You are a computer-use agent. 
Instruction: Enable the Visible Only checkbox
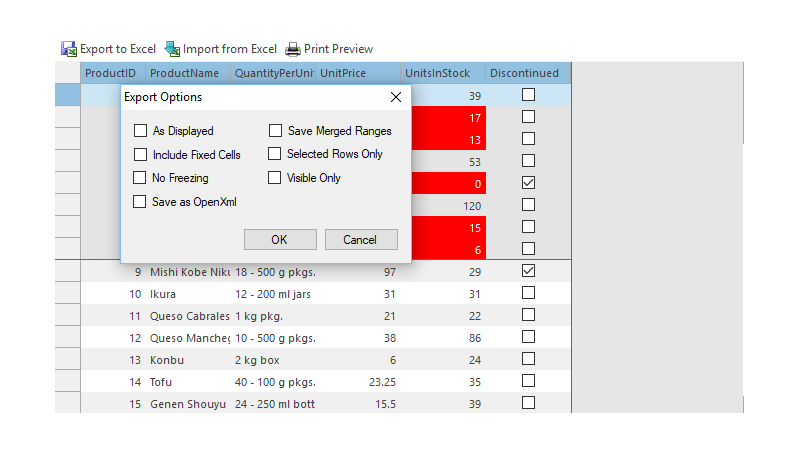tap(274, 178)
